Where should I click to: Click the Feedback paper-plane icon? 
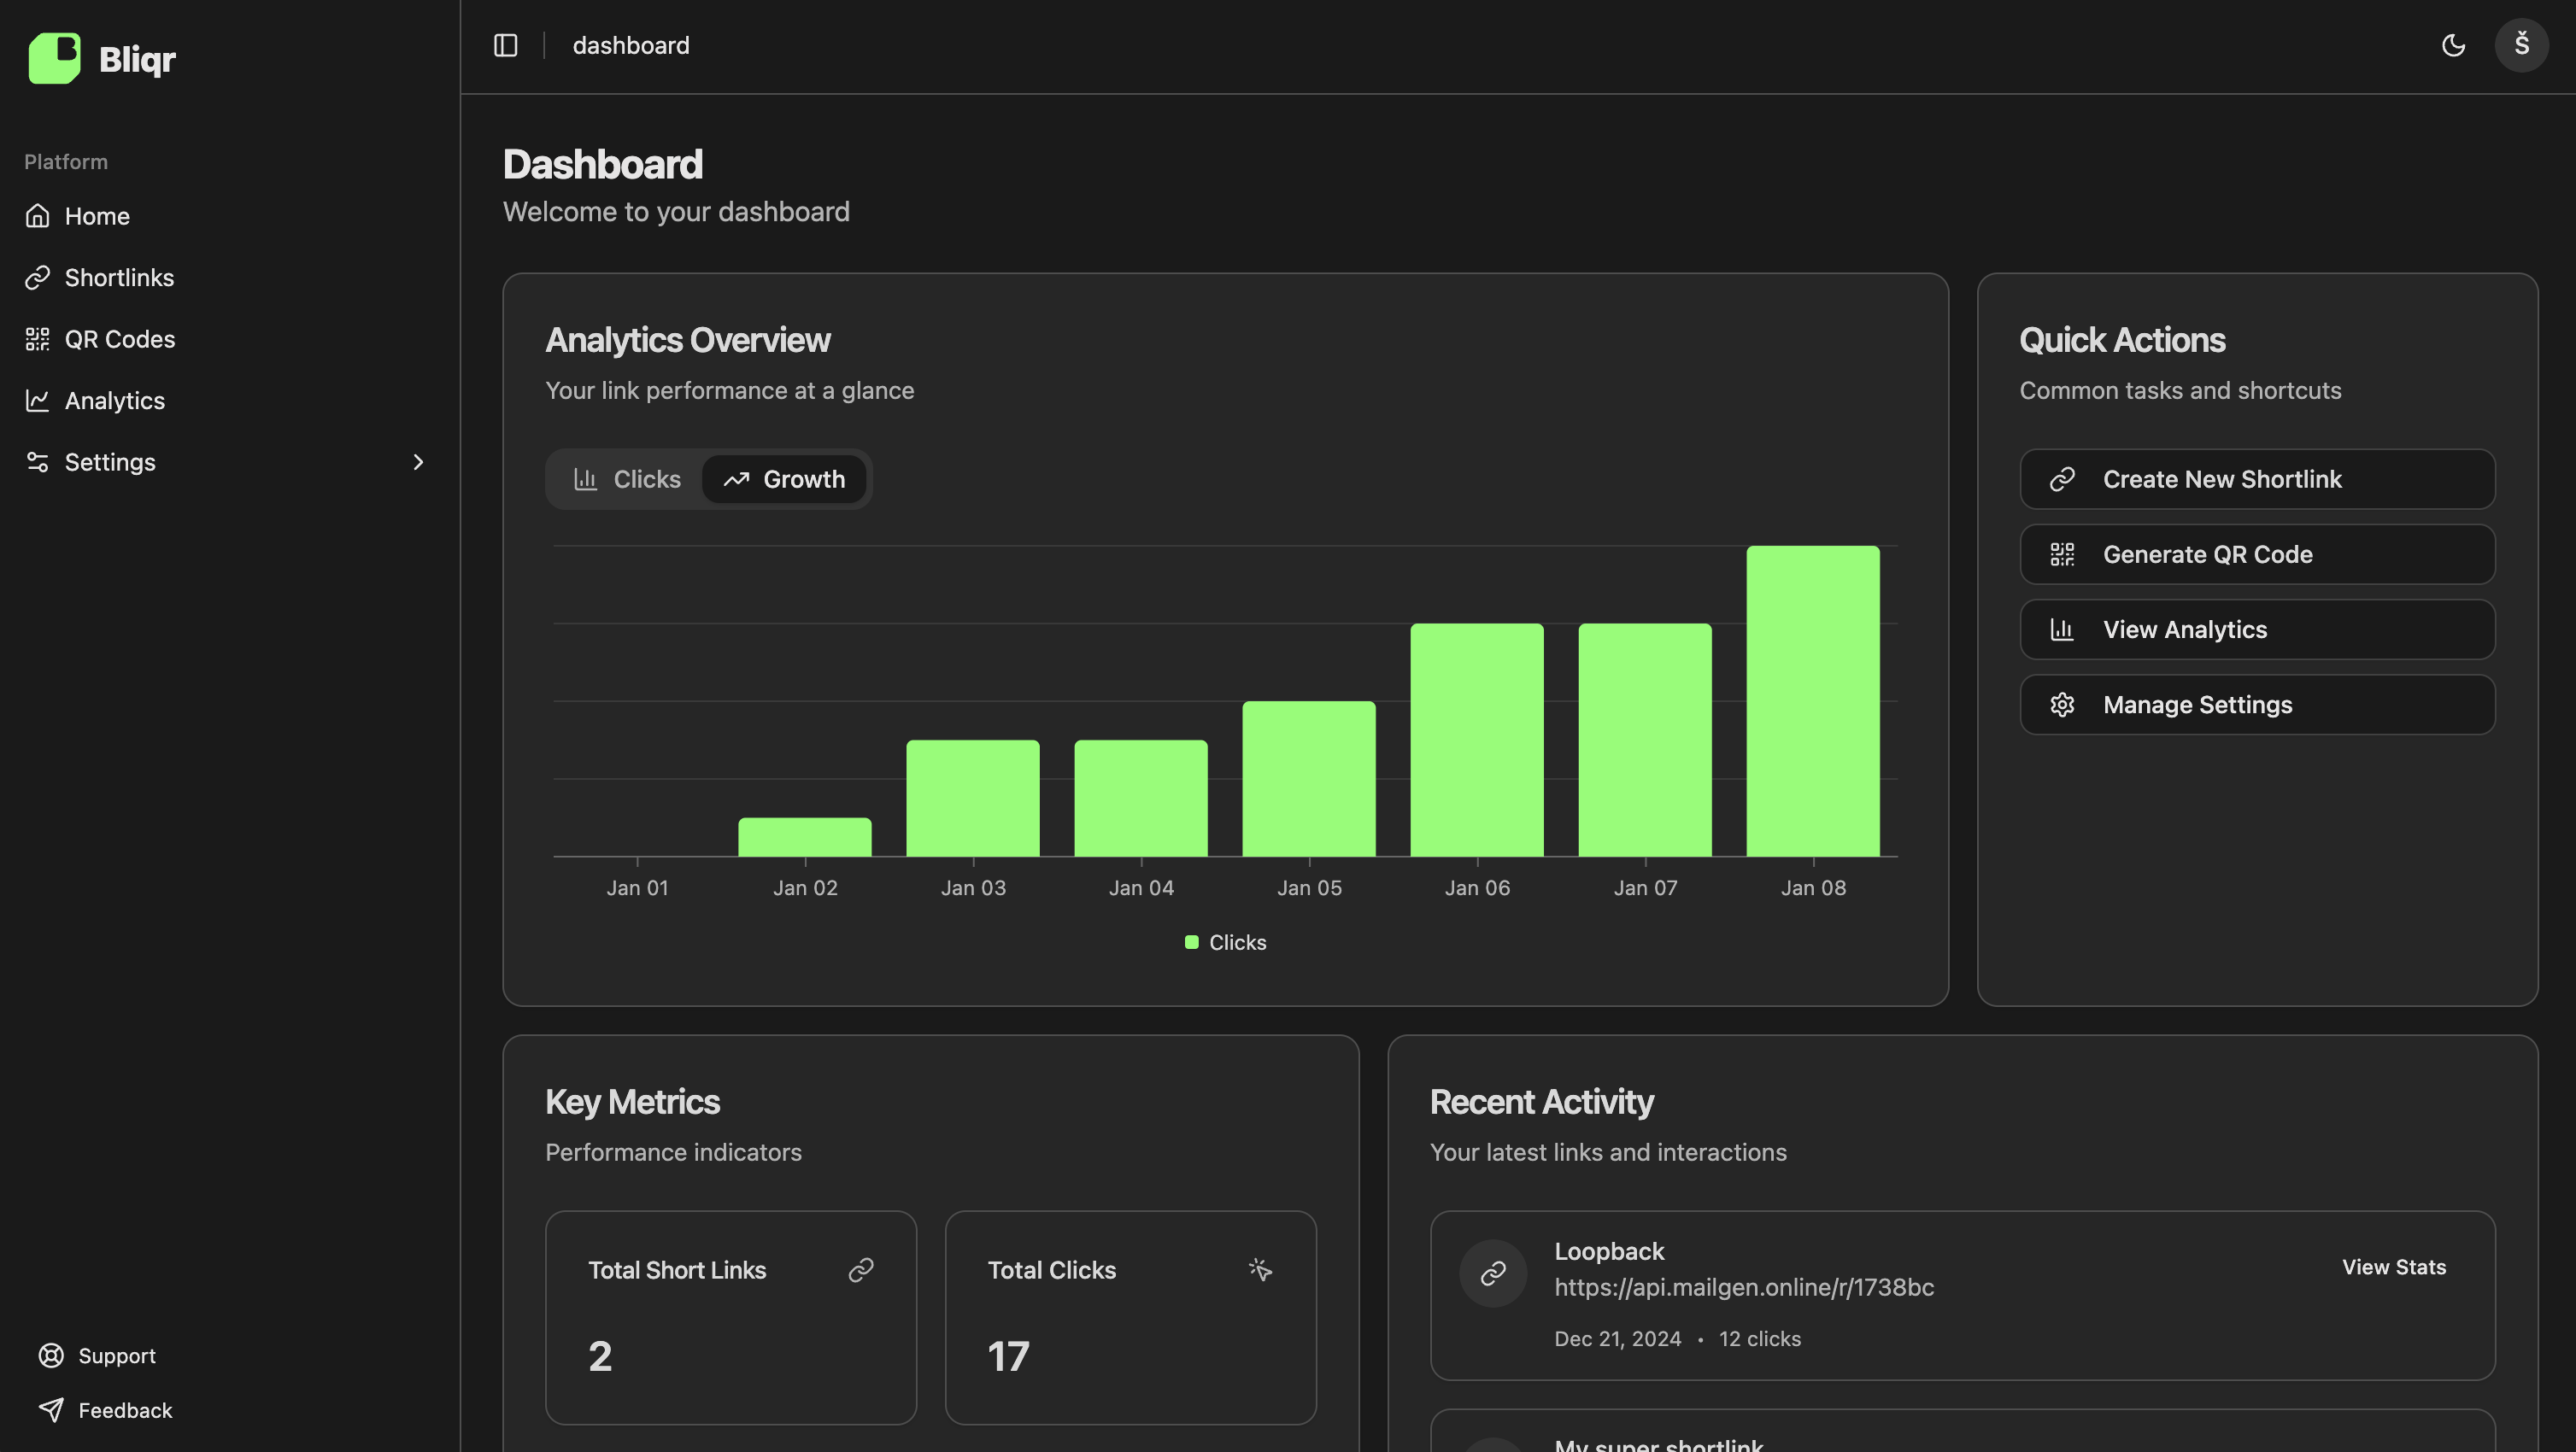[x=51, y=1410]
